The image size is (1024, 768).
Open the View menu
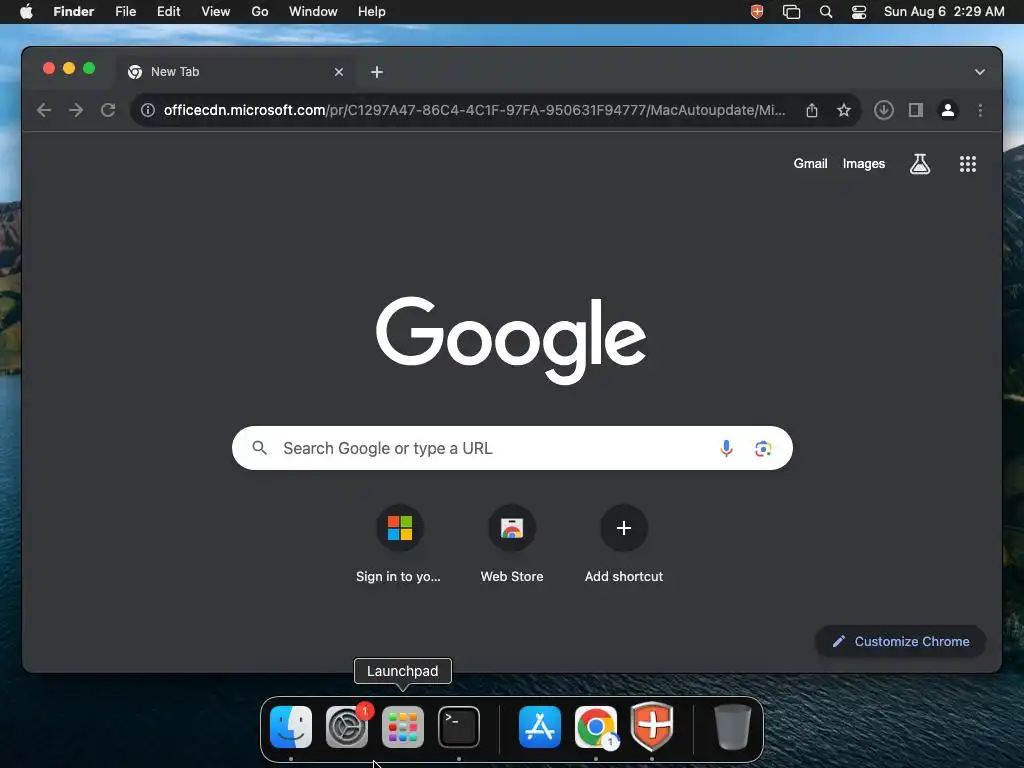pyautogui.click(x=216, y=12)
